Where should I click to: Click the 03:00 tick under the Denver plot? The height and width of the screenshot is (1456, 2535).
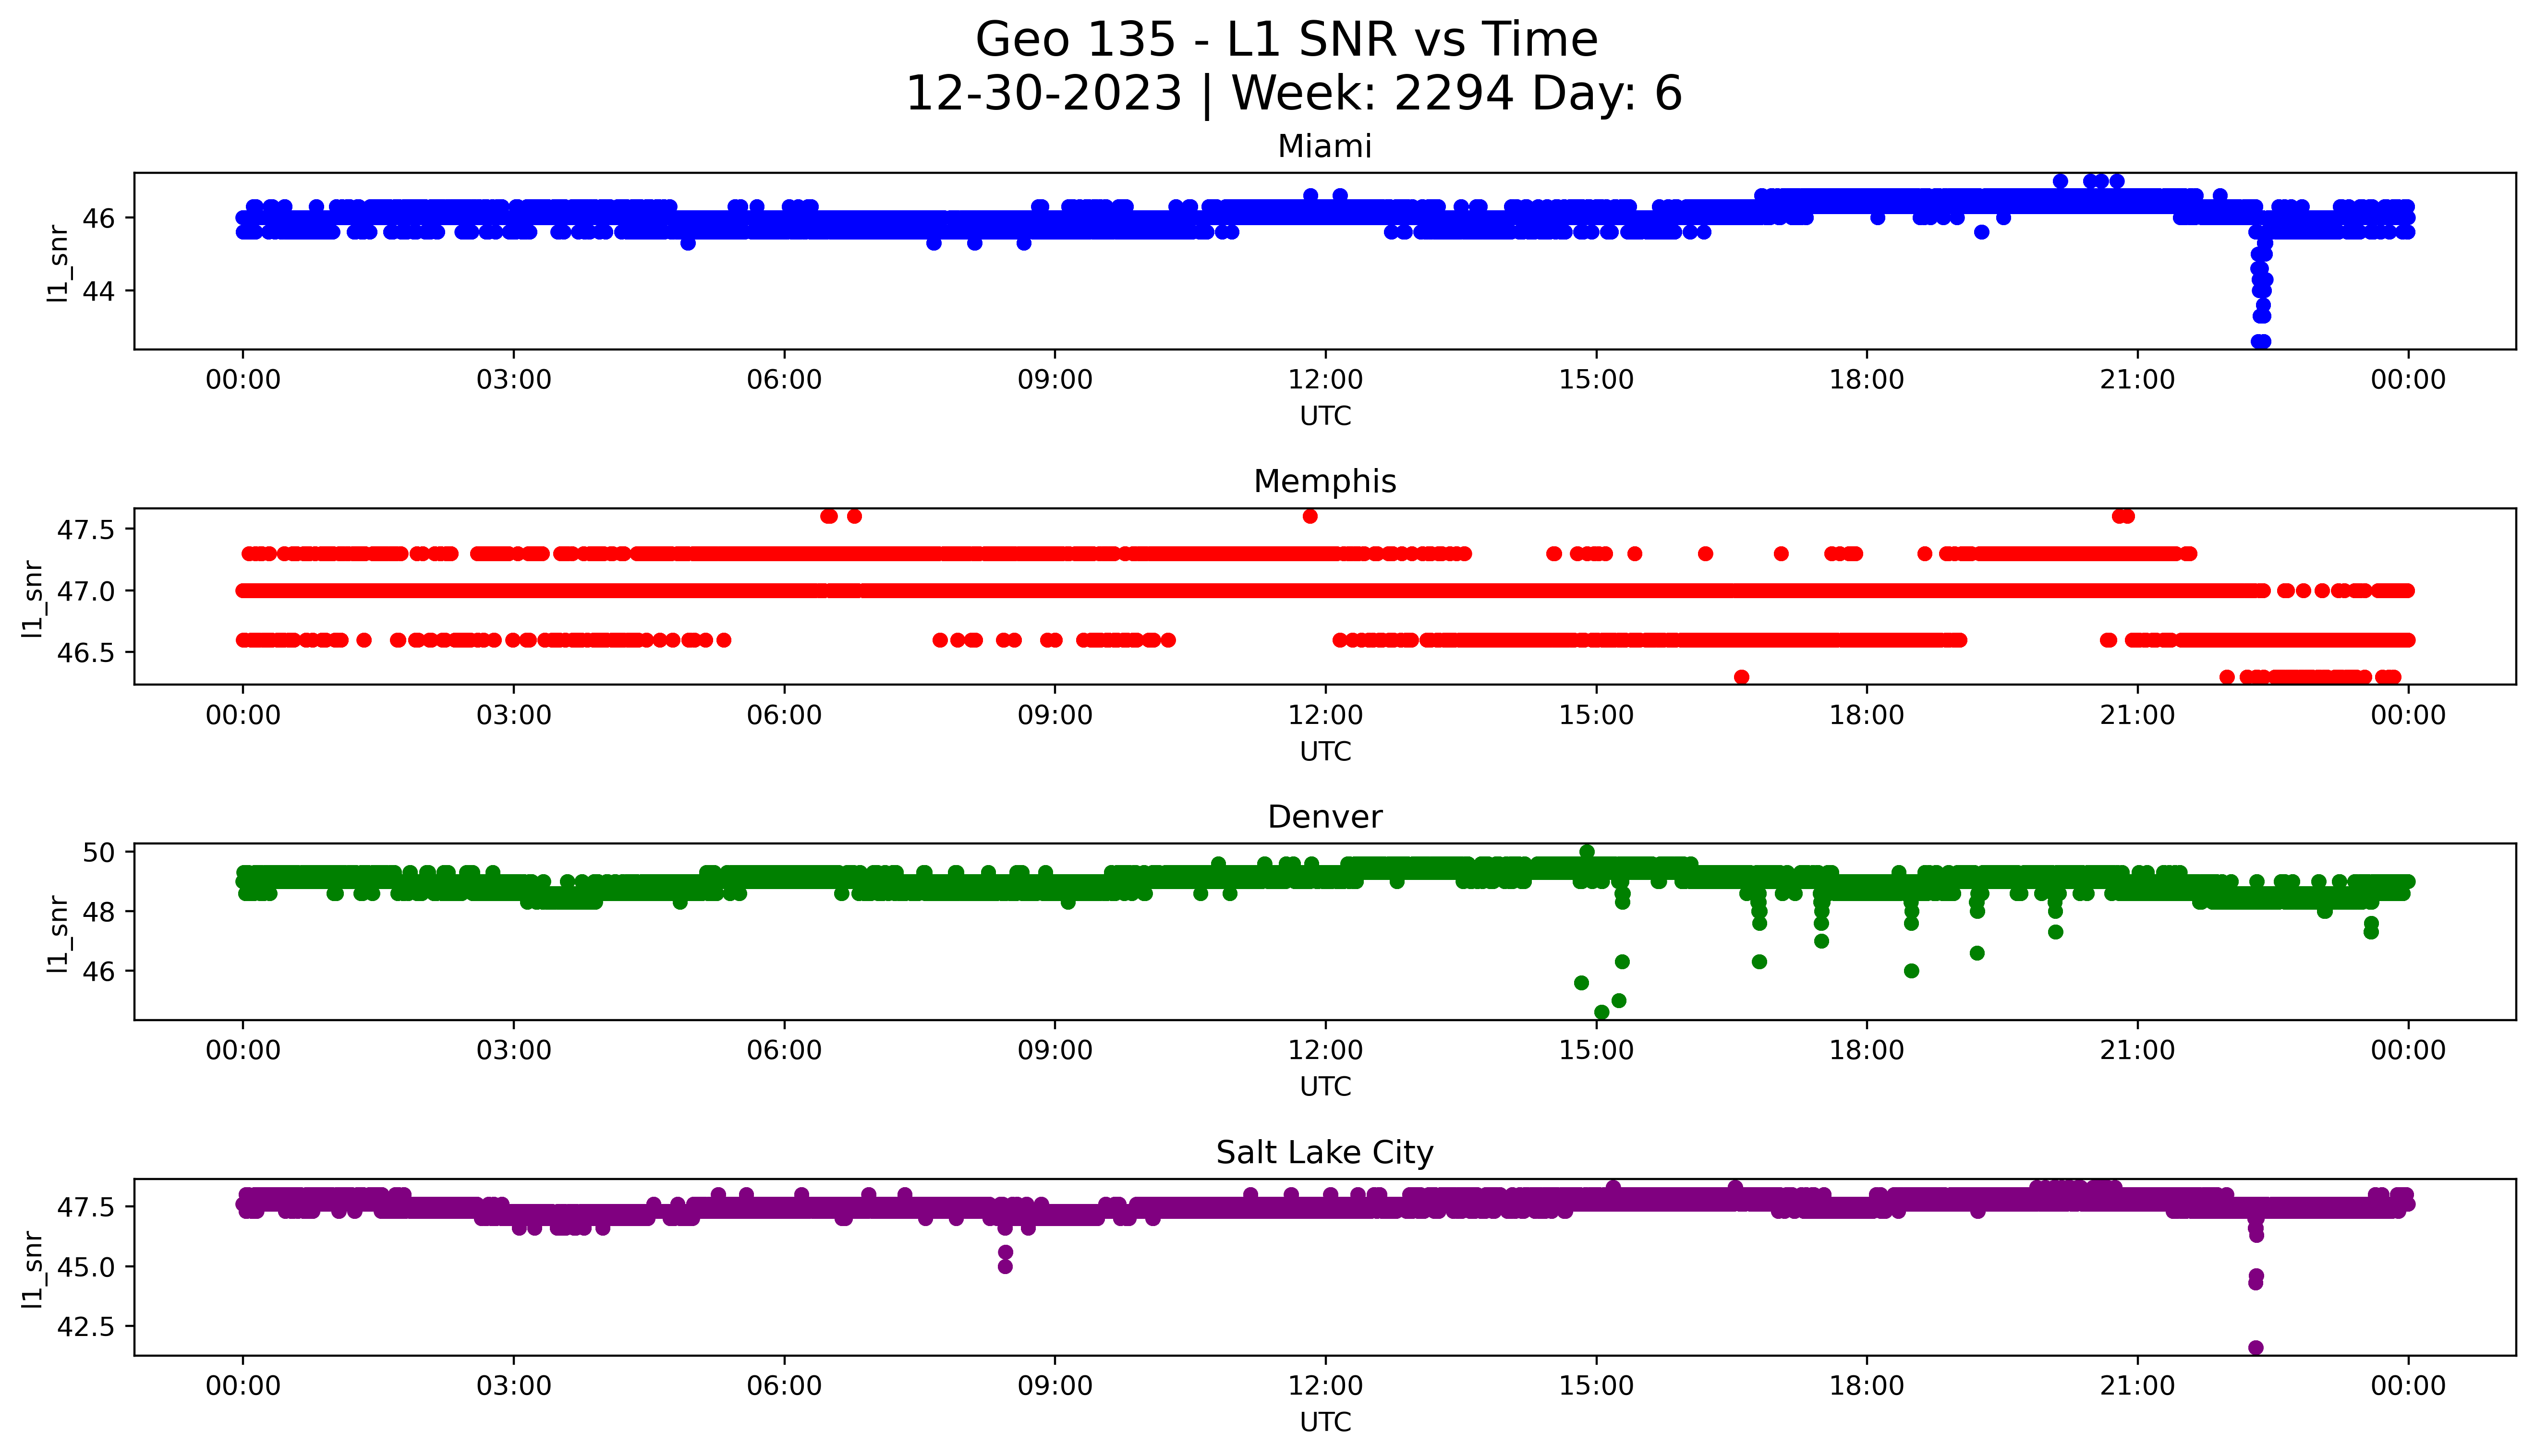[x=514, y=1050]
